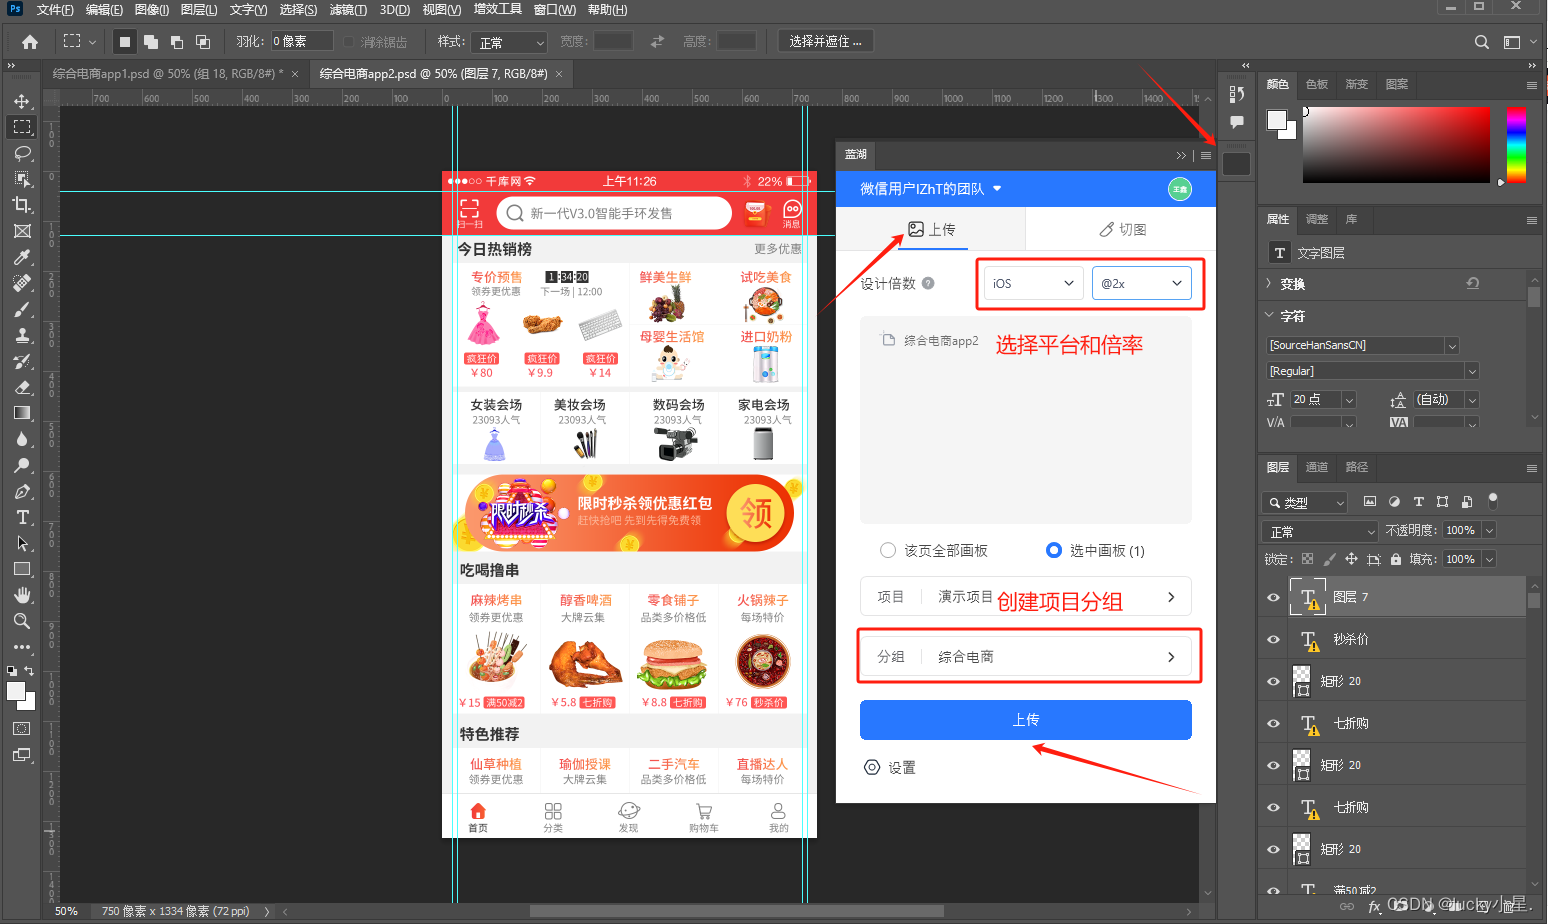Open the iOS platform dropdown
Viewport: 1548px width, 924px height.
pyautogui.click(x=1034, y=283)
